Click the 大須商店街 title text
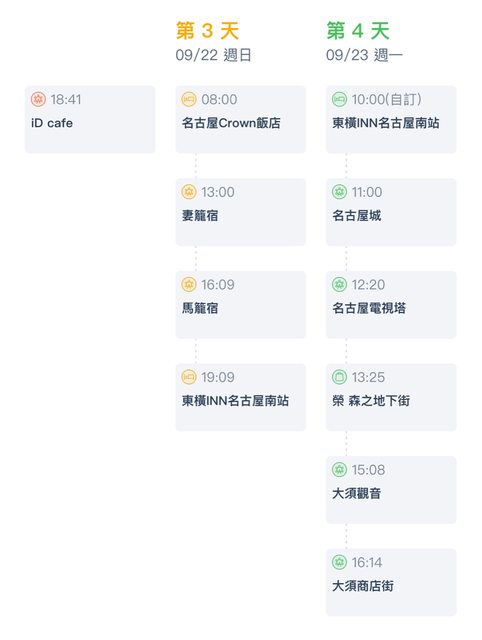482x640 pixels. pyautogui.click(x=363, y=586)
